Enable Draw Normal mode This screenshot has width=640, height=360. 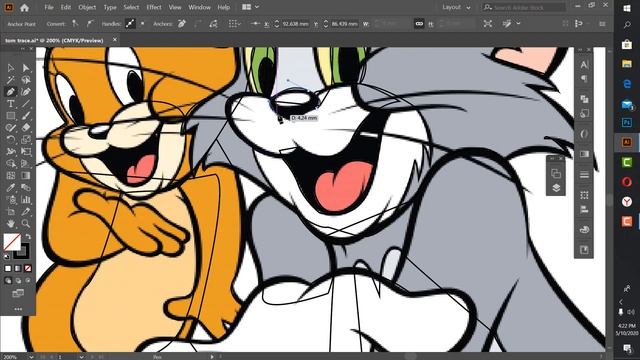(x=8, y=280)
